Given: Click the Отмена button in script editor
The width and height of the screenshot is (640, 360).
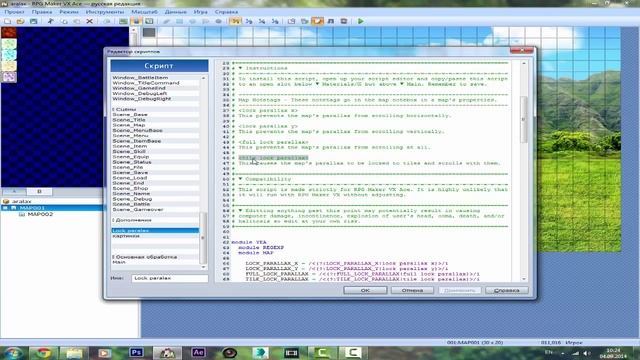Looking at the screenshot, I should point(412,290).
